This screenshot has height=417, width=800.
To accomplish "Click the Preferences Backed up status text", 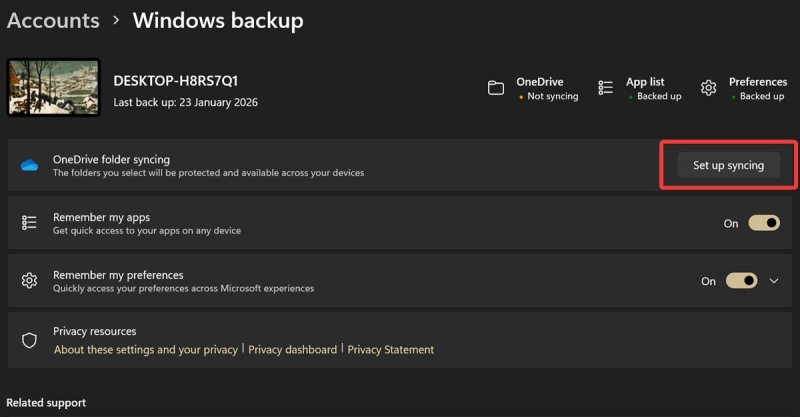I will tap(761, 97).
